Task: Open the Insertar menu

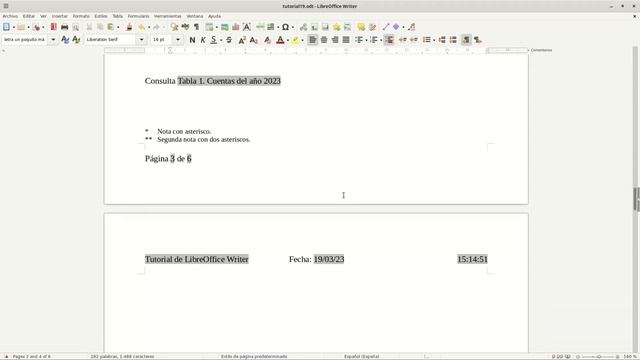Action: [x=60, y=16]
